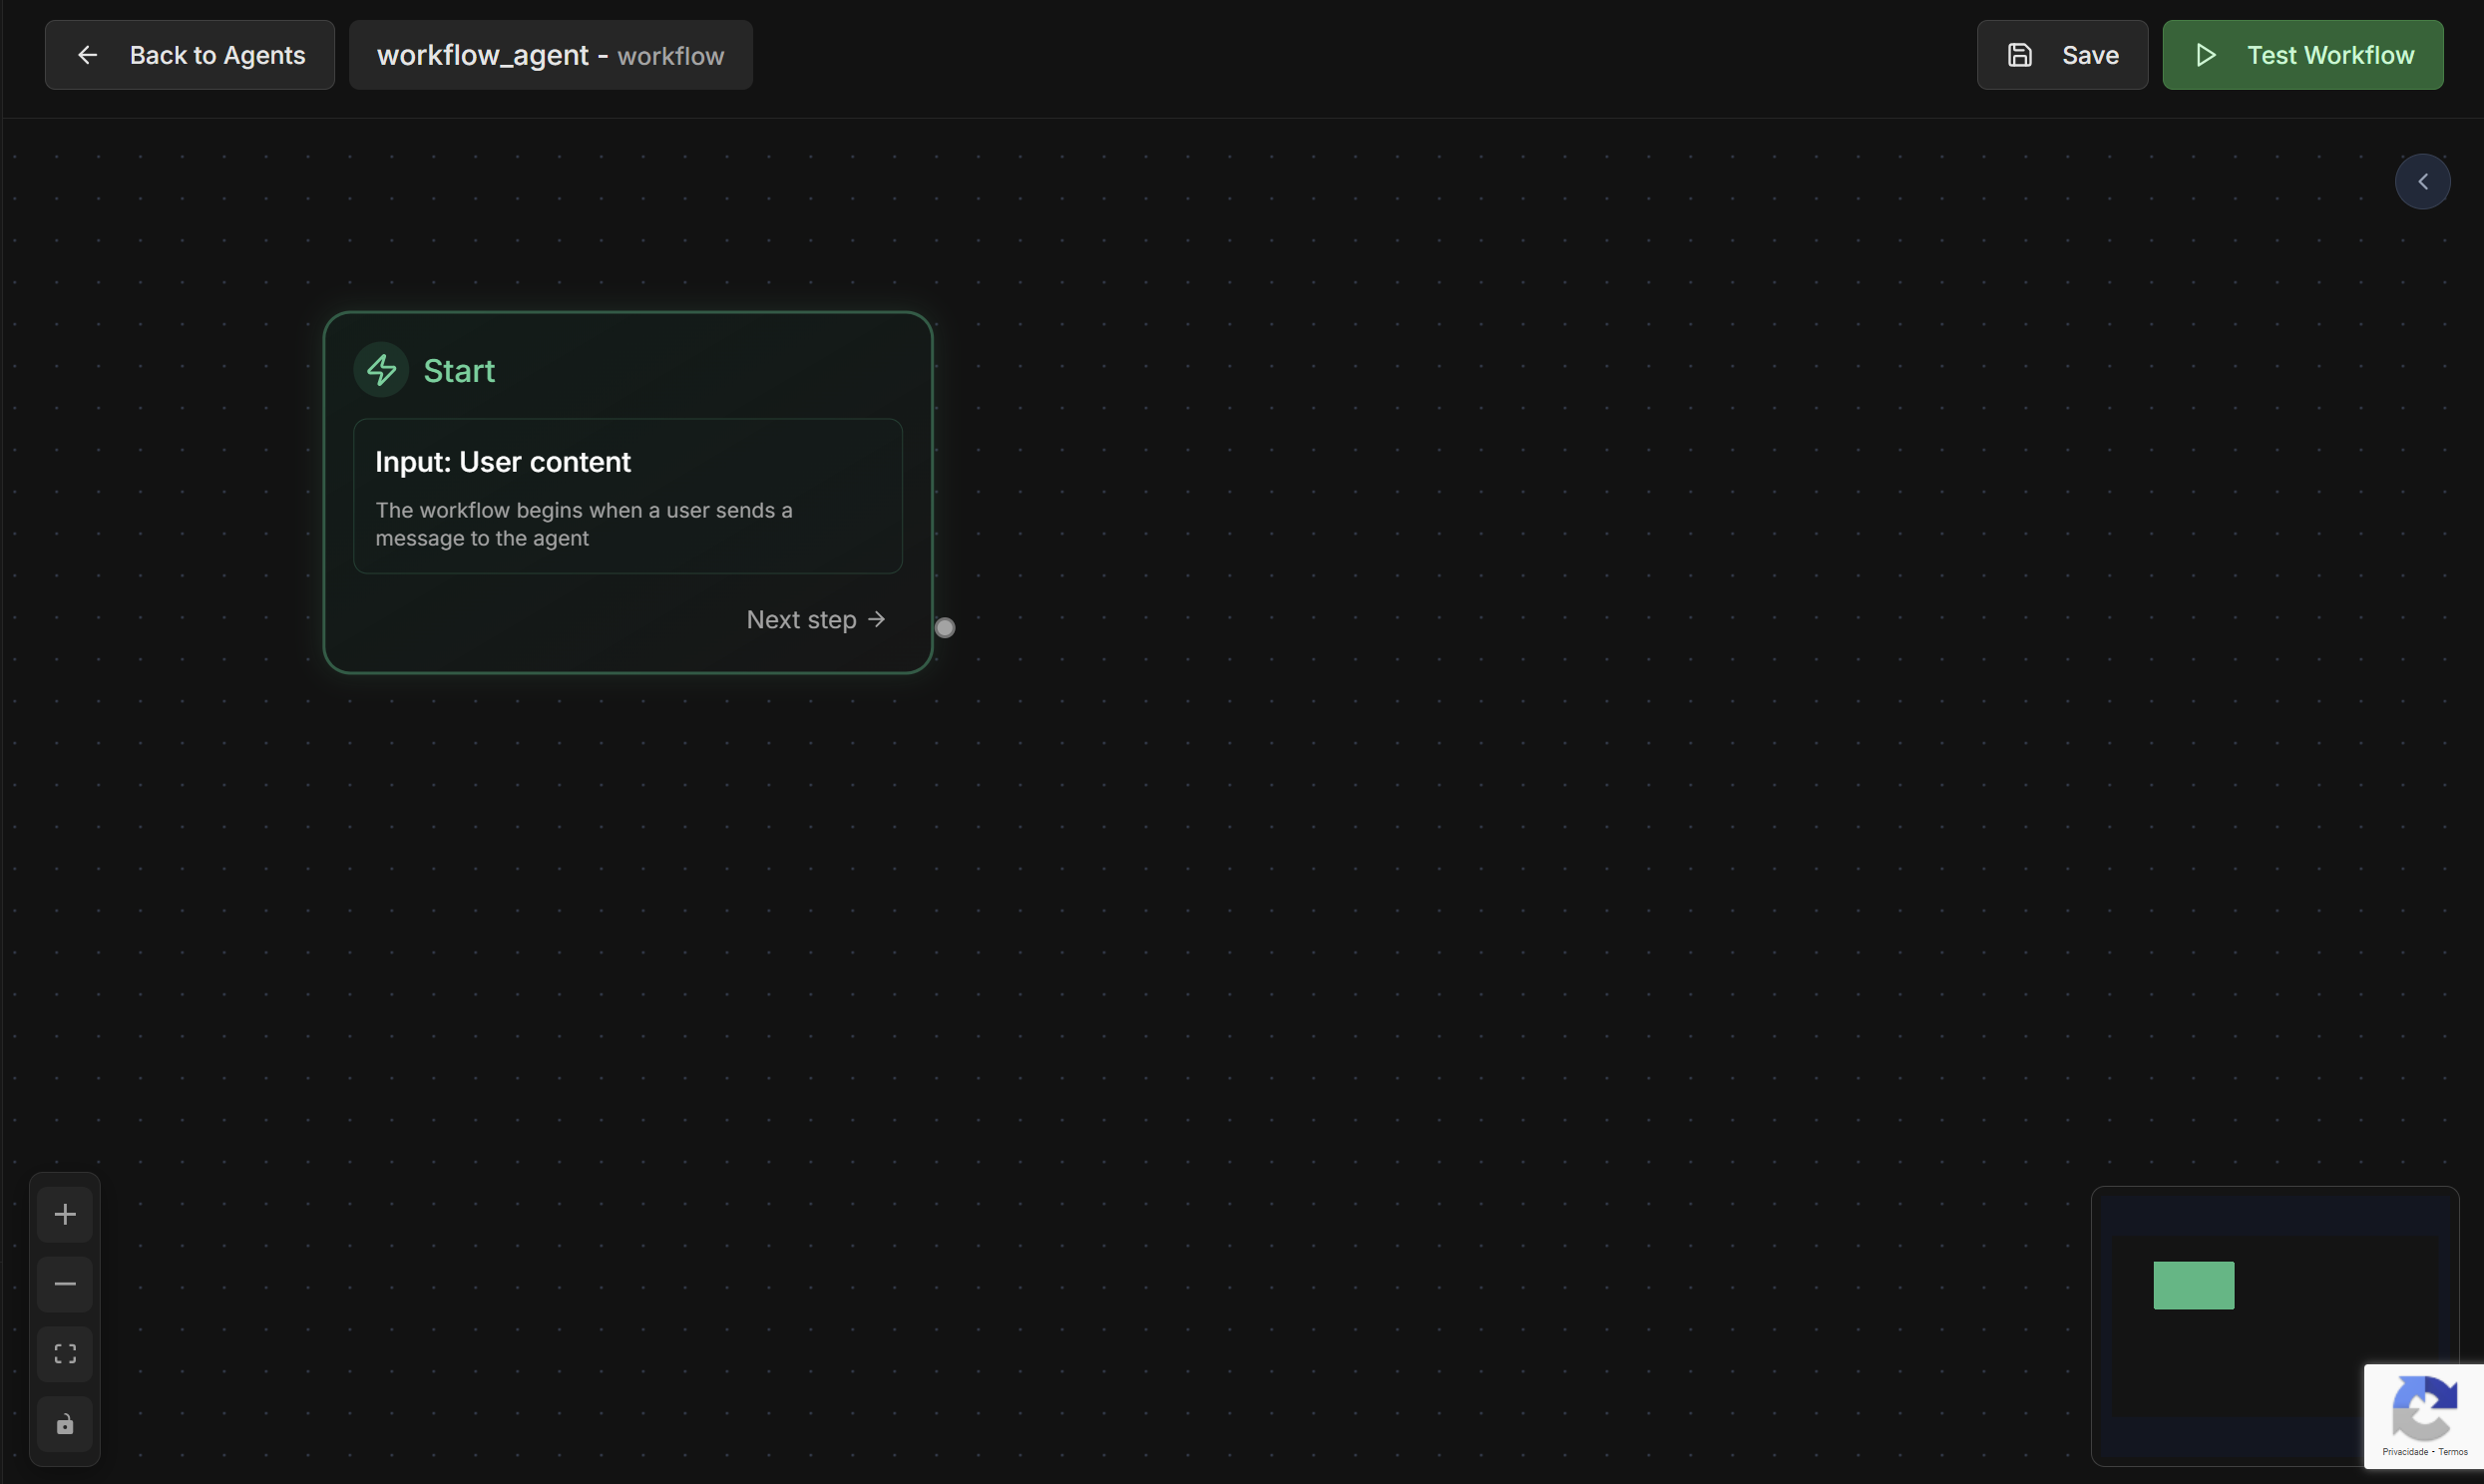Click the green viewport rectangle in the minimap
The height and width of the screenshot is (1484, 2484).
pos(2193,1285)
